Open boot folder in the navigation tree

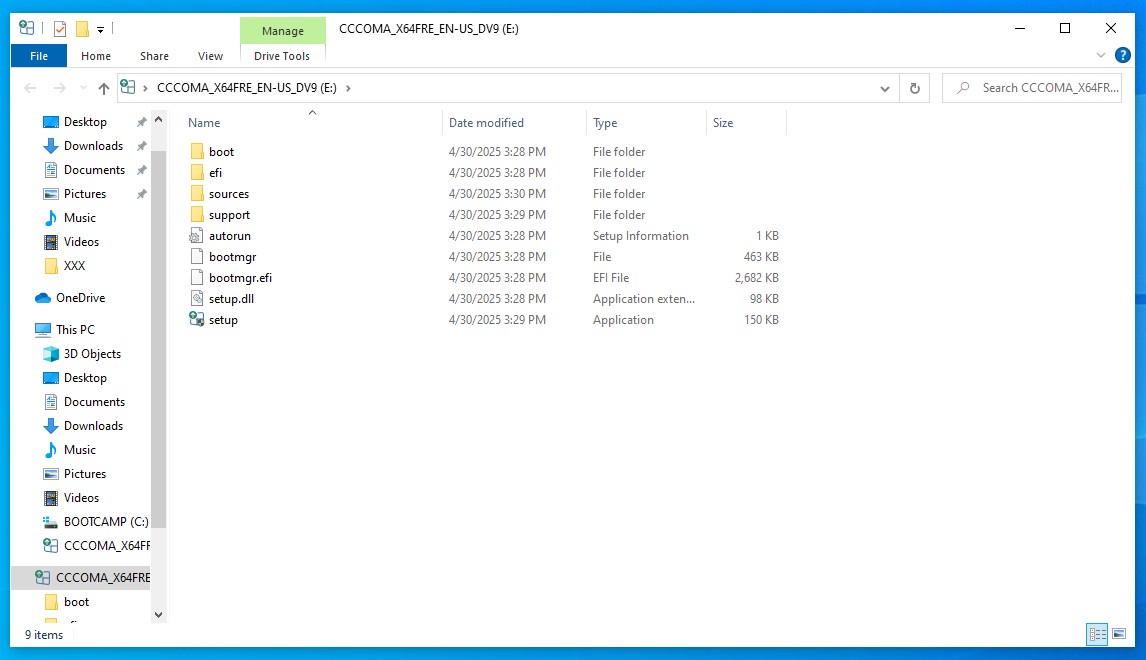point(76,602)
